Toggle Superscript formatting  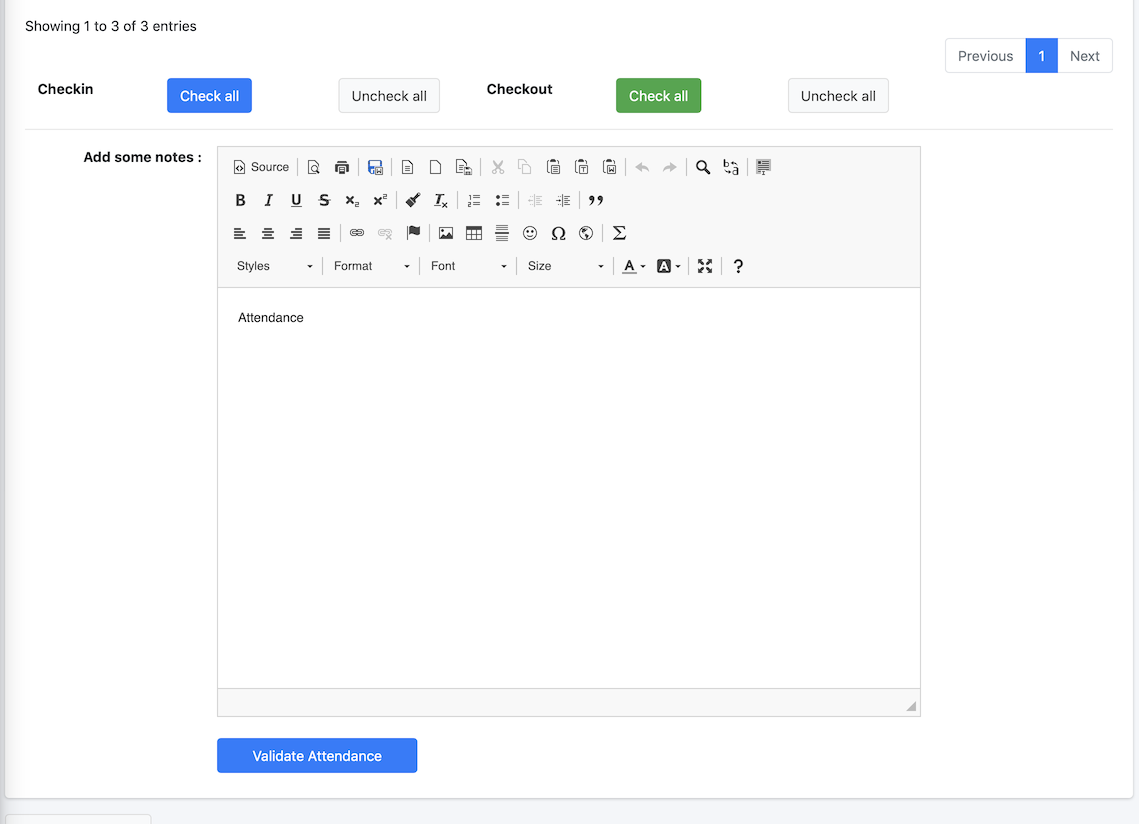(380, 201)
